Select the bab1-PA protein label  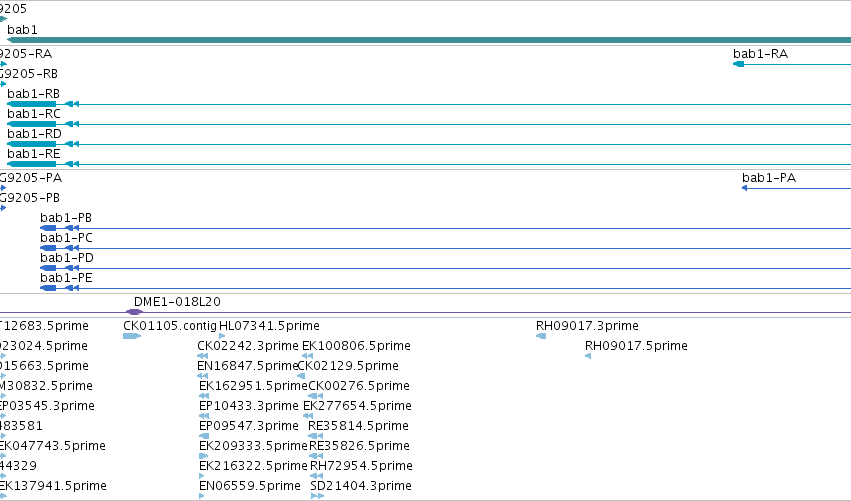(x=769, y=178)
